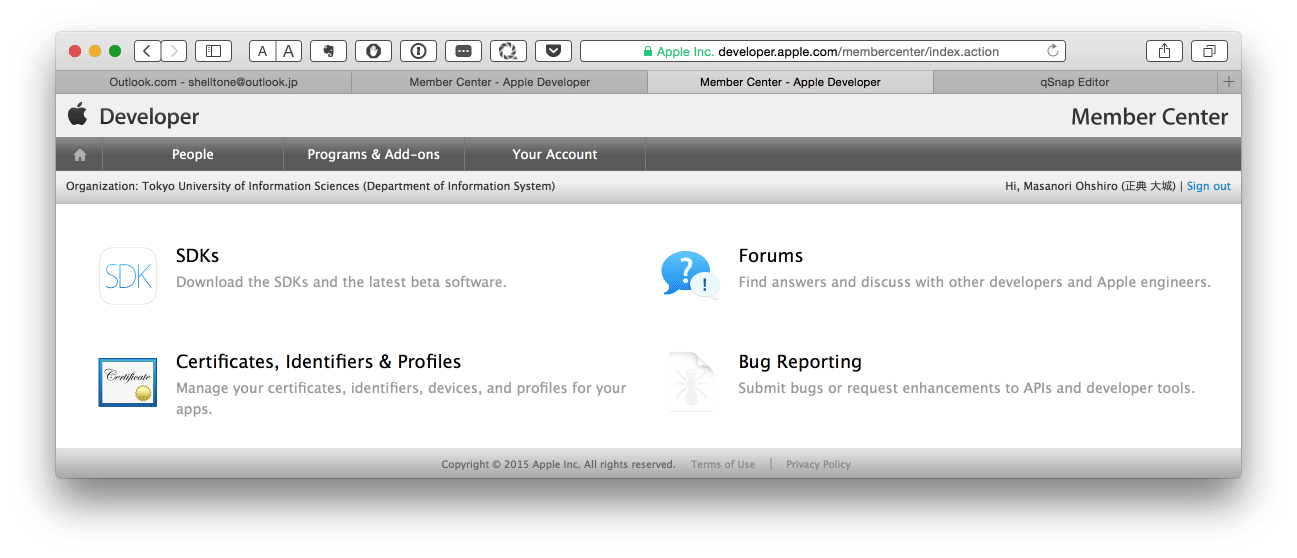1297x558 pixels.
Task: Click the Certificate icon
Action: point(128,382)
